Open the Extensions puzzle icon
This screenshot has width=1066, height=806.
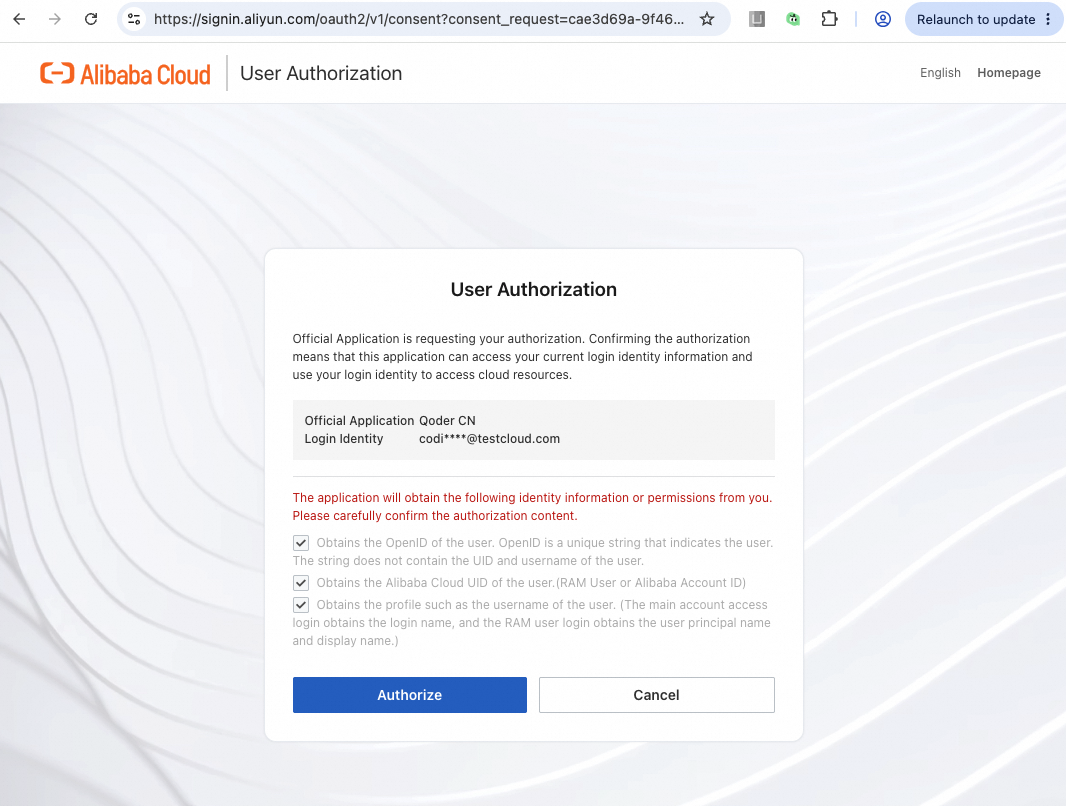[829, 19]
